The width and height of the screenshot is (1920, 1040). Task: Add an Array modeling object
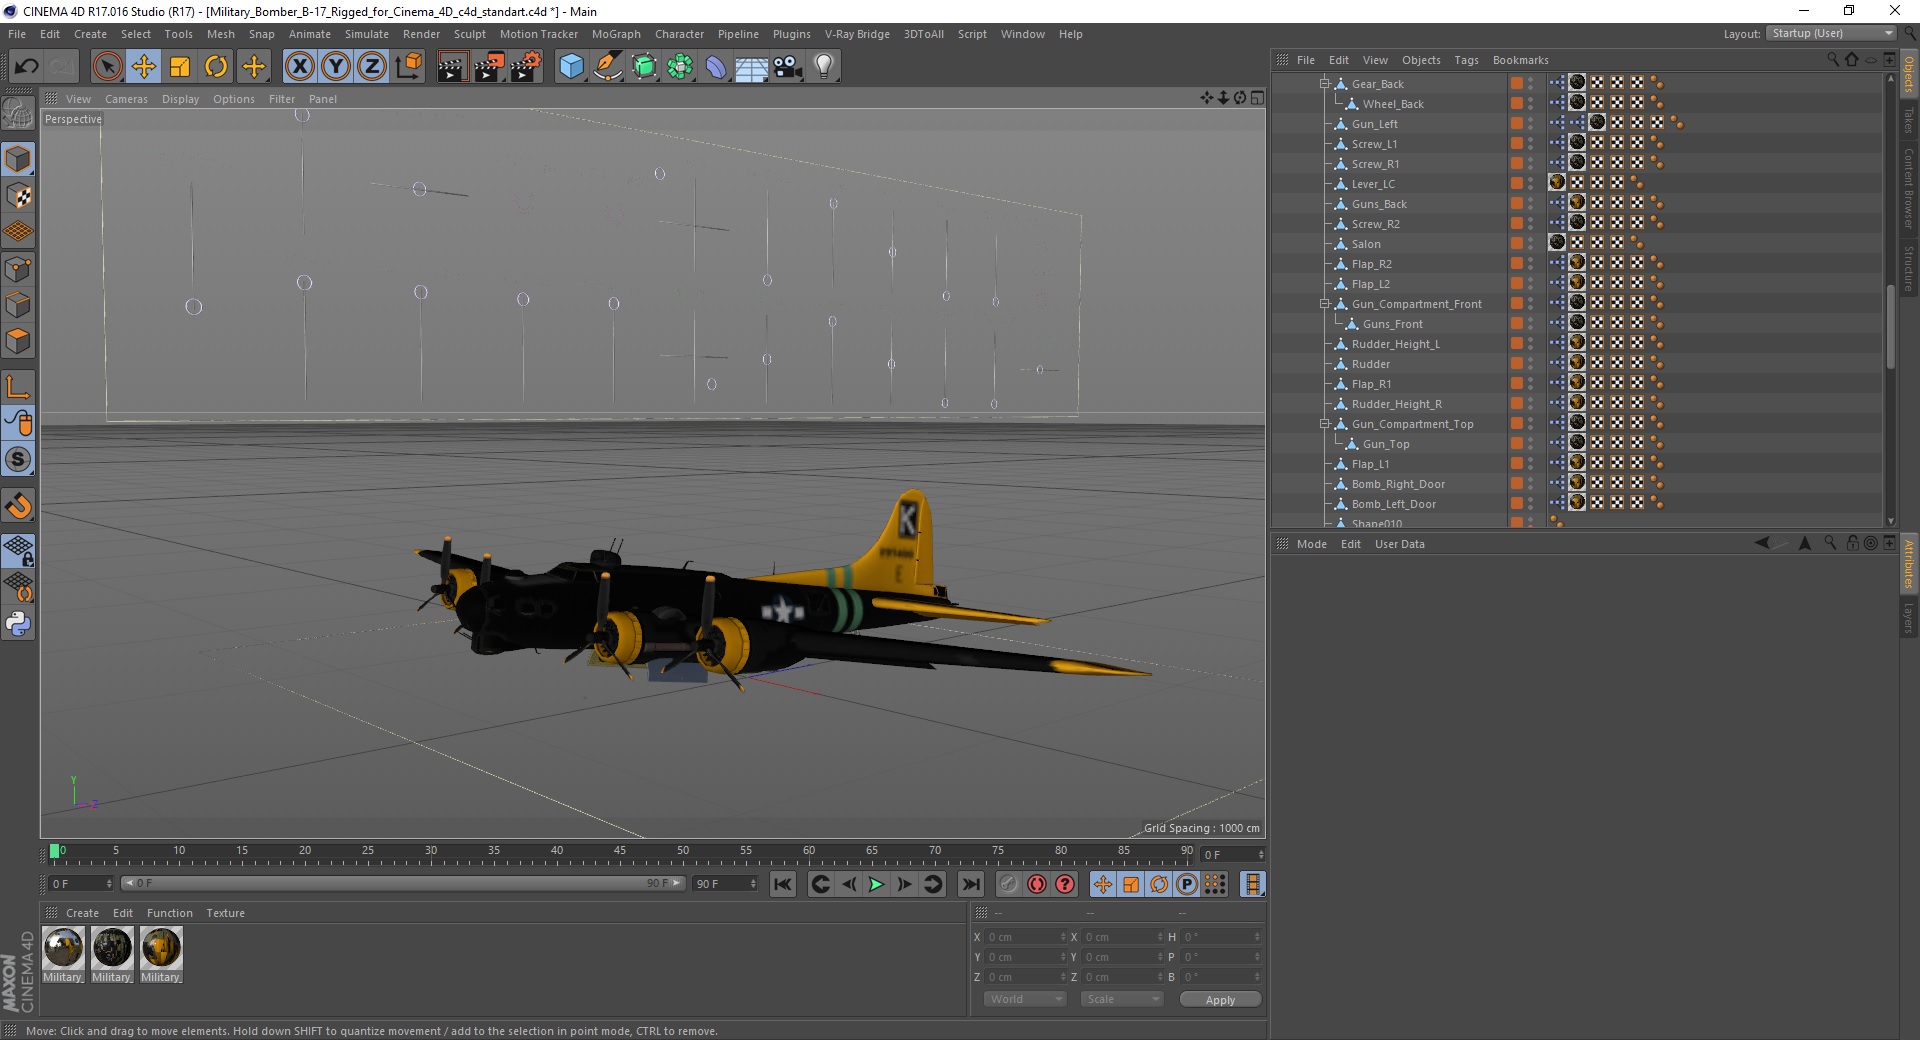pyautogui.click(x=681, y=67)
